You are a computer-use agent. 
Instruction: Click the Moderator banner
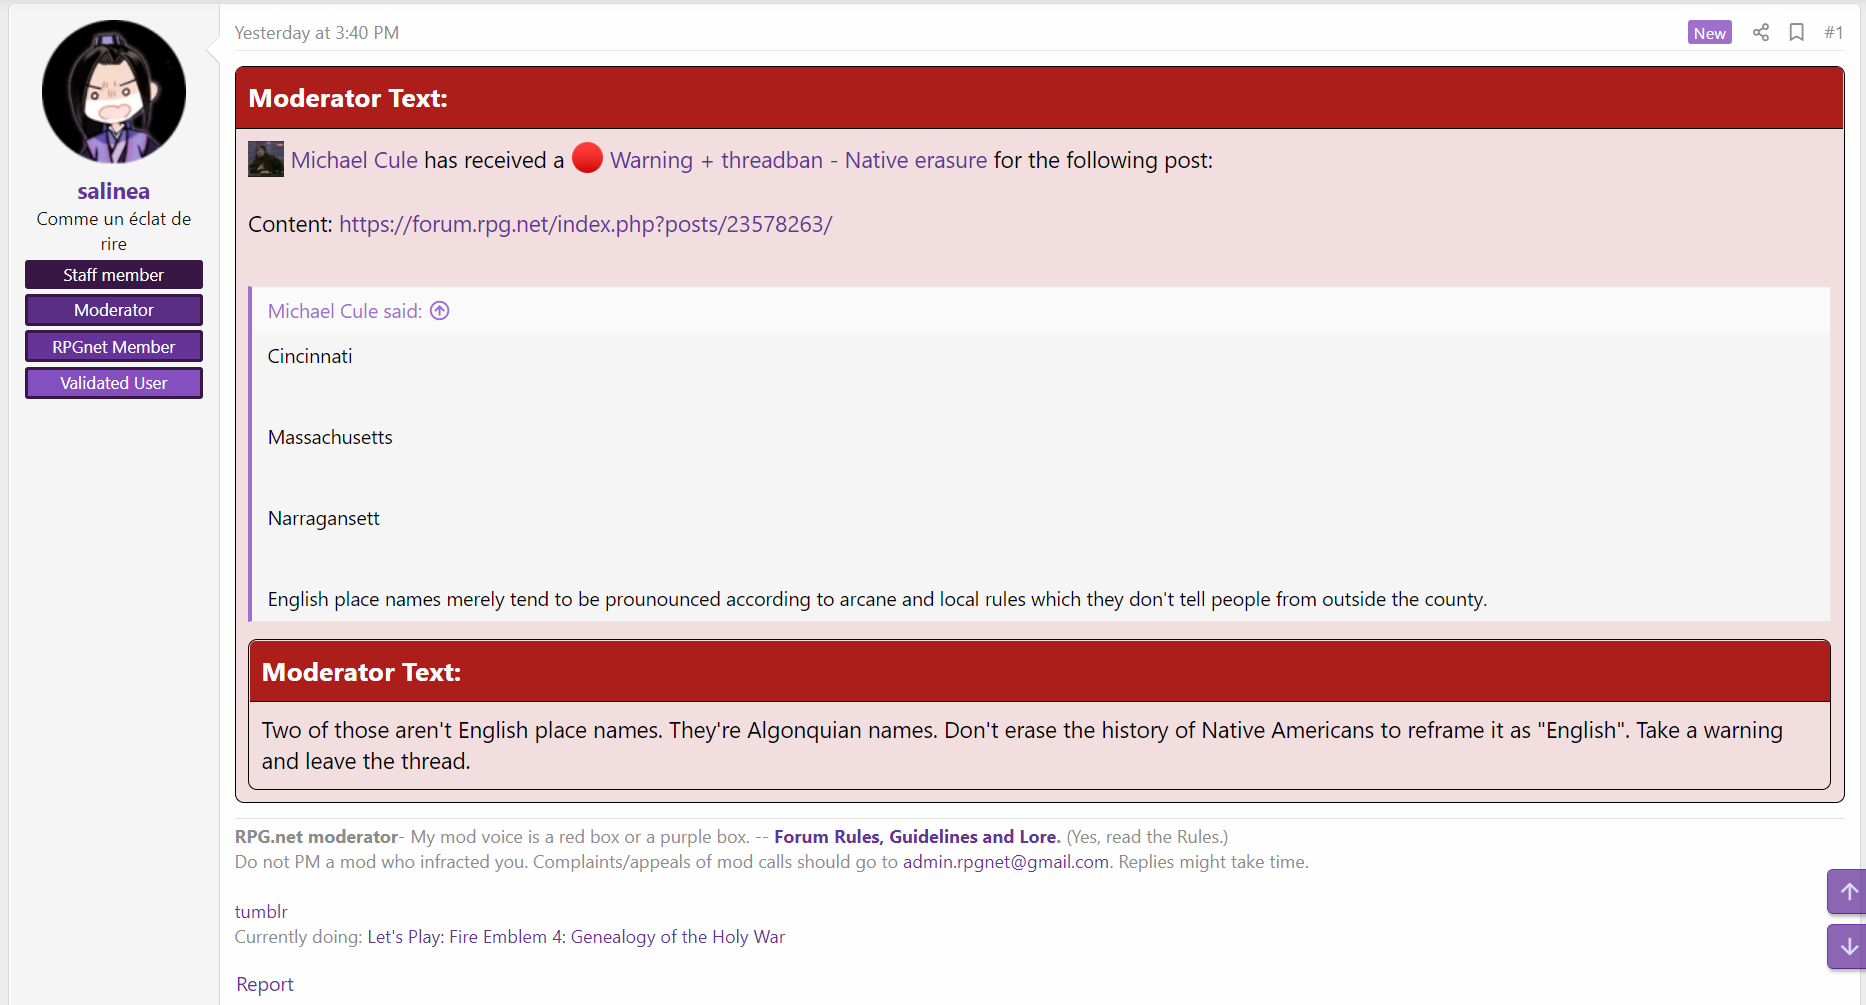point(114,310)
